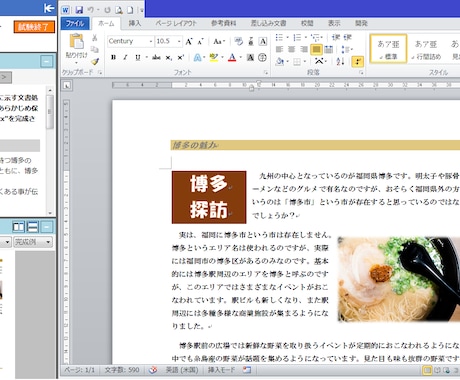Click the Cut scissors icon

95,38
